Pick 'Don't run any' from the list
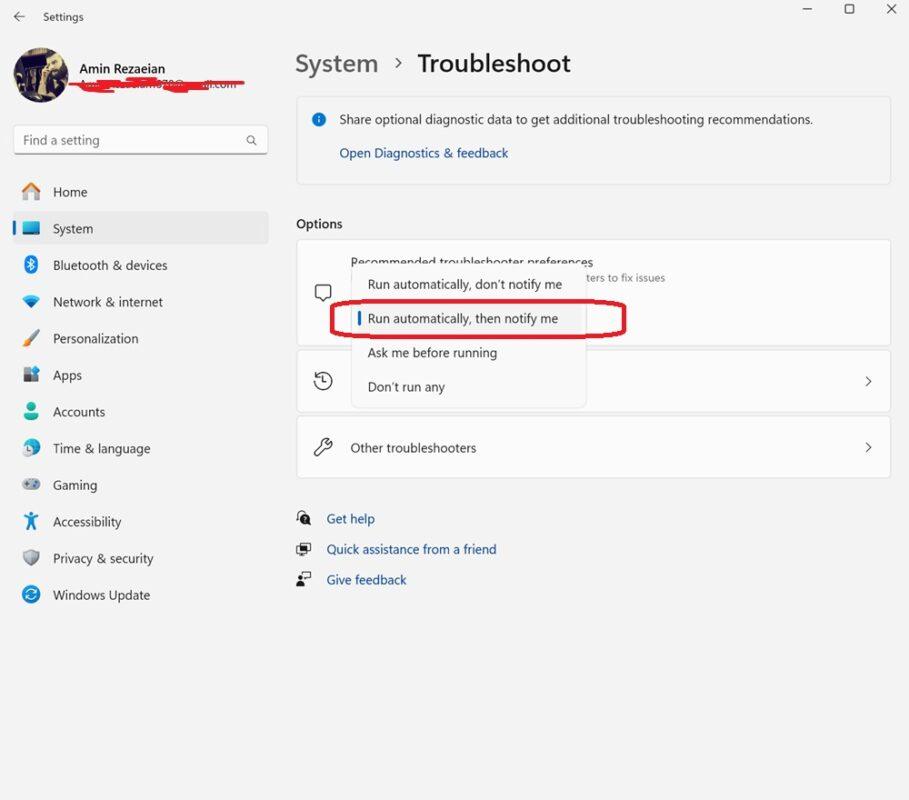 pyautogui.click(x=406, y=387)
